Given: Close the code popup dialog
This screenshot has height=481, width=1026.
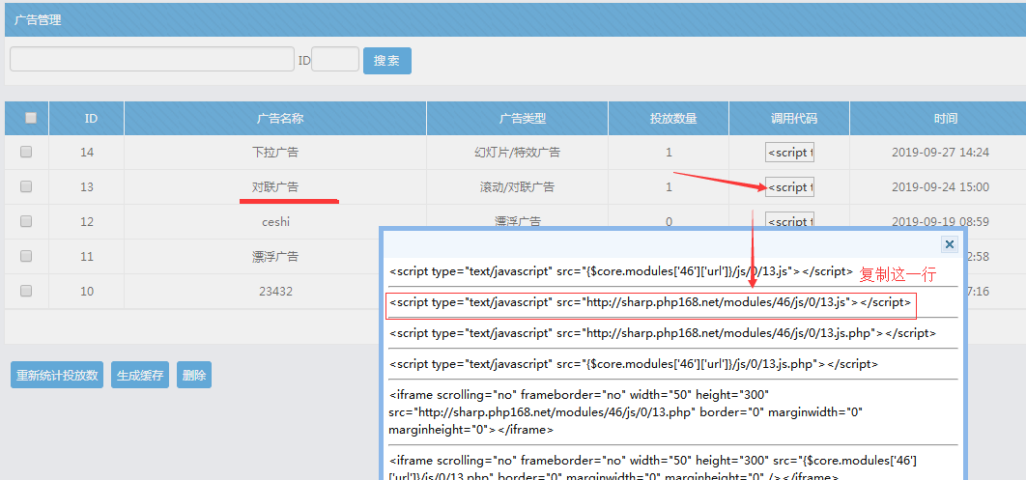Looking at the screenshot, I should point(949,244).
